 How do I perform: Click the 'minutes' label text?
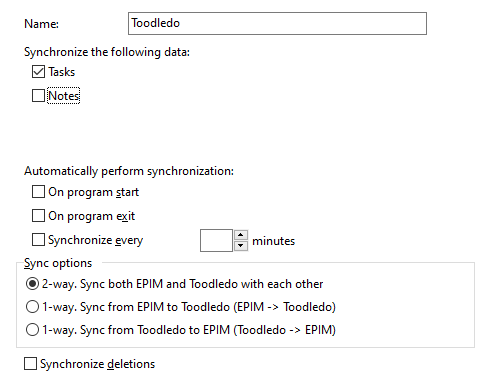point(273,241)
